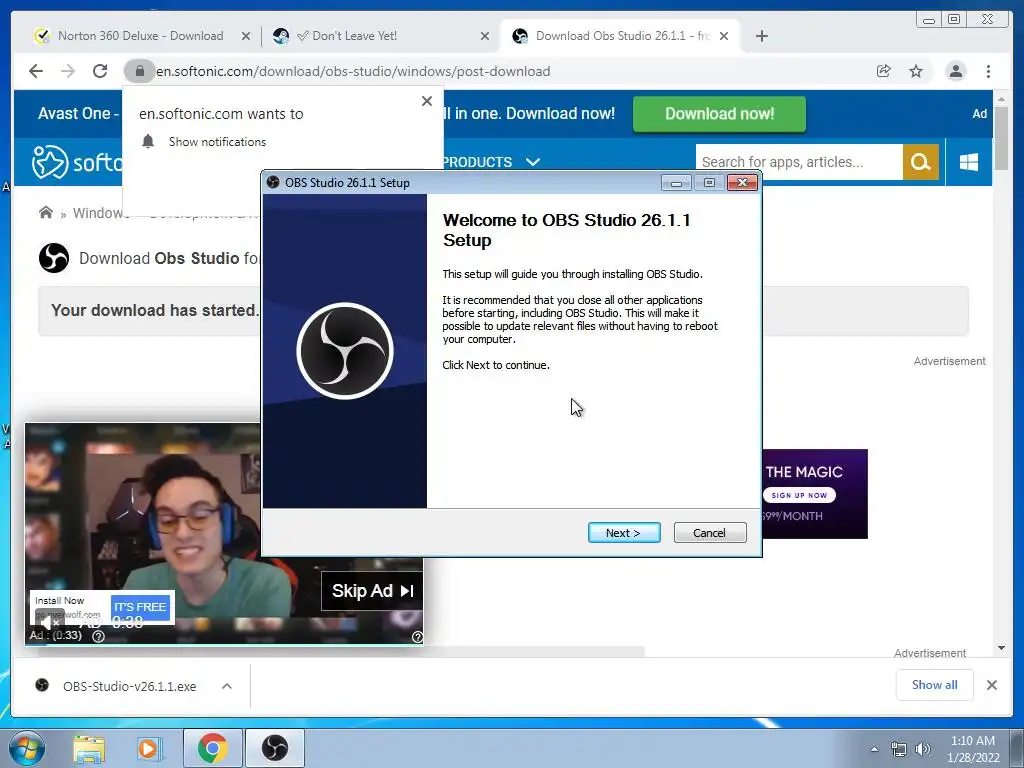Click Skip Ad on the video
Screen dimensions: 1024x768
(x=372, y=591)
